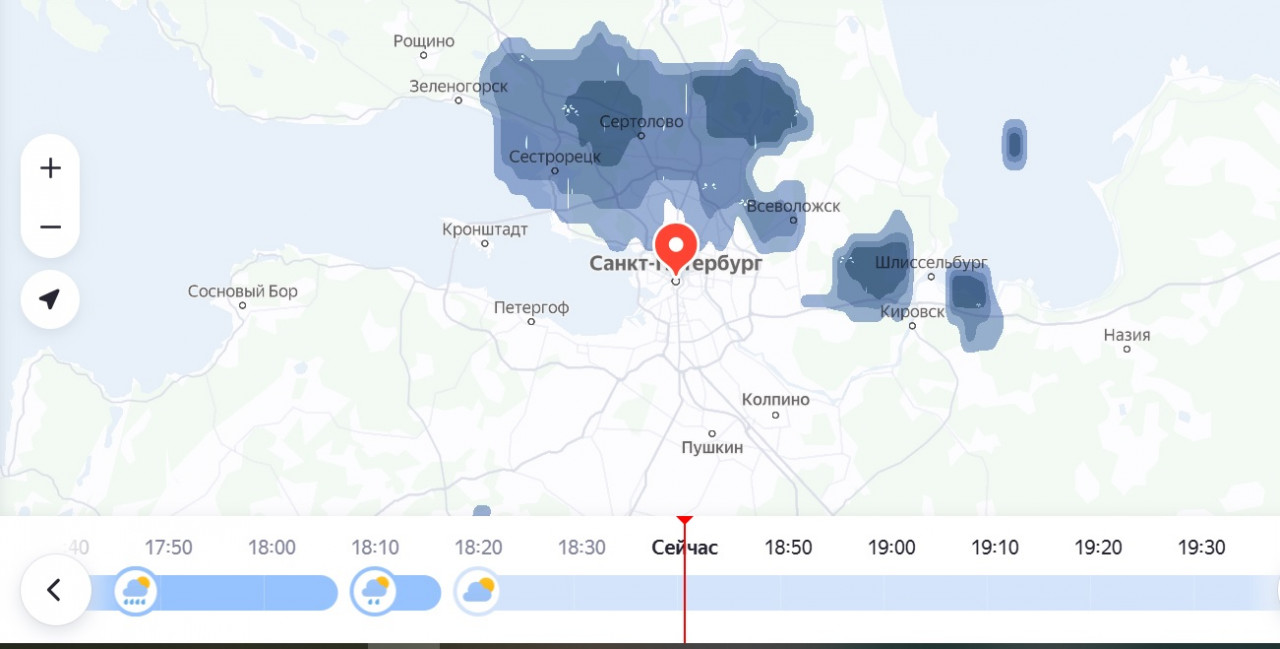Screen dimensions: 1280x649
Task: Click the Петергоф city label
Action: tap(531, 307)
